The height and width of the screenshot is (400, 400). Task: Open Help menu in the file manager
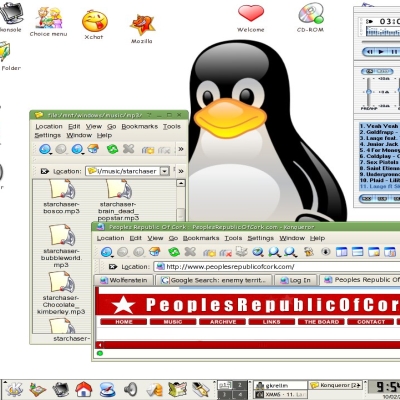104,135
